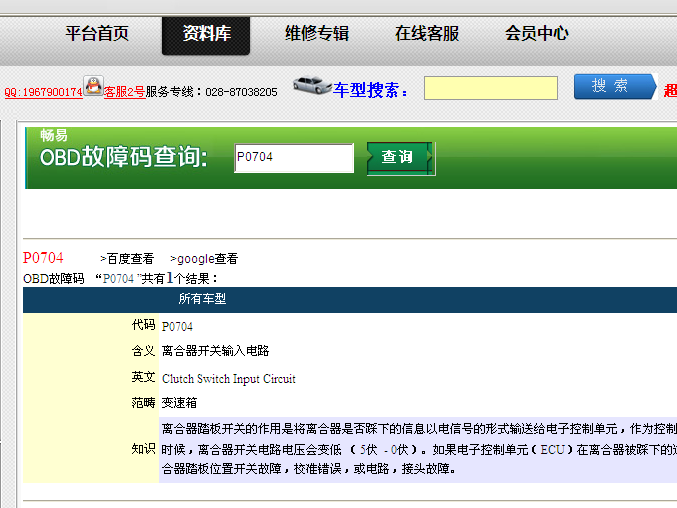Click the QQ penguin chat icon

pos(93,85)
